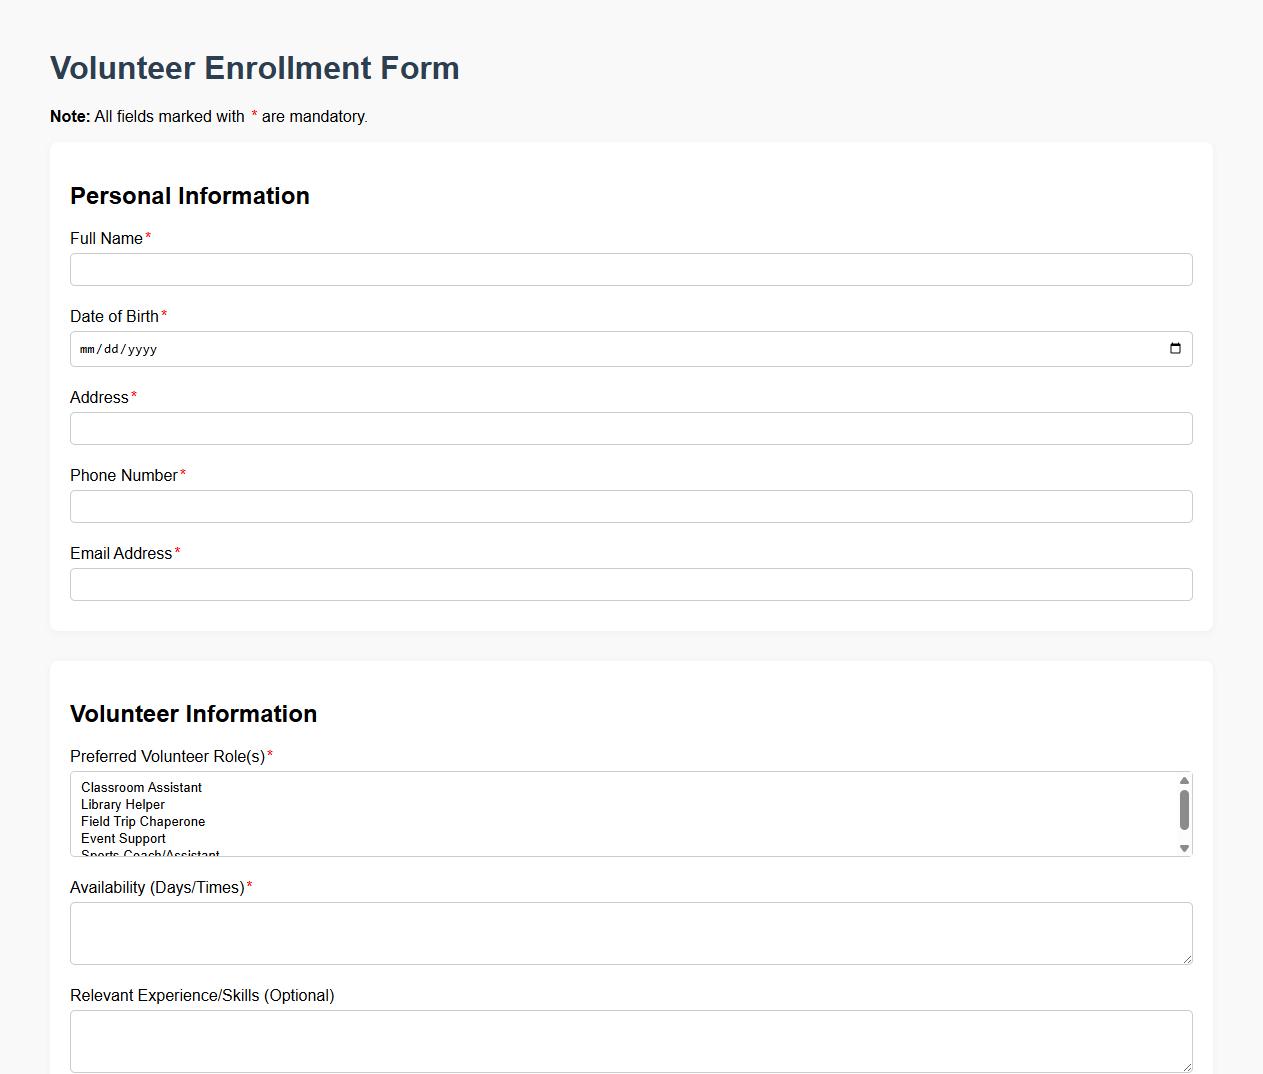Open the Date of Birth calendar picker icon
1263x1074 pixels.
[x=1175, y=349]
